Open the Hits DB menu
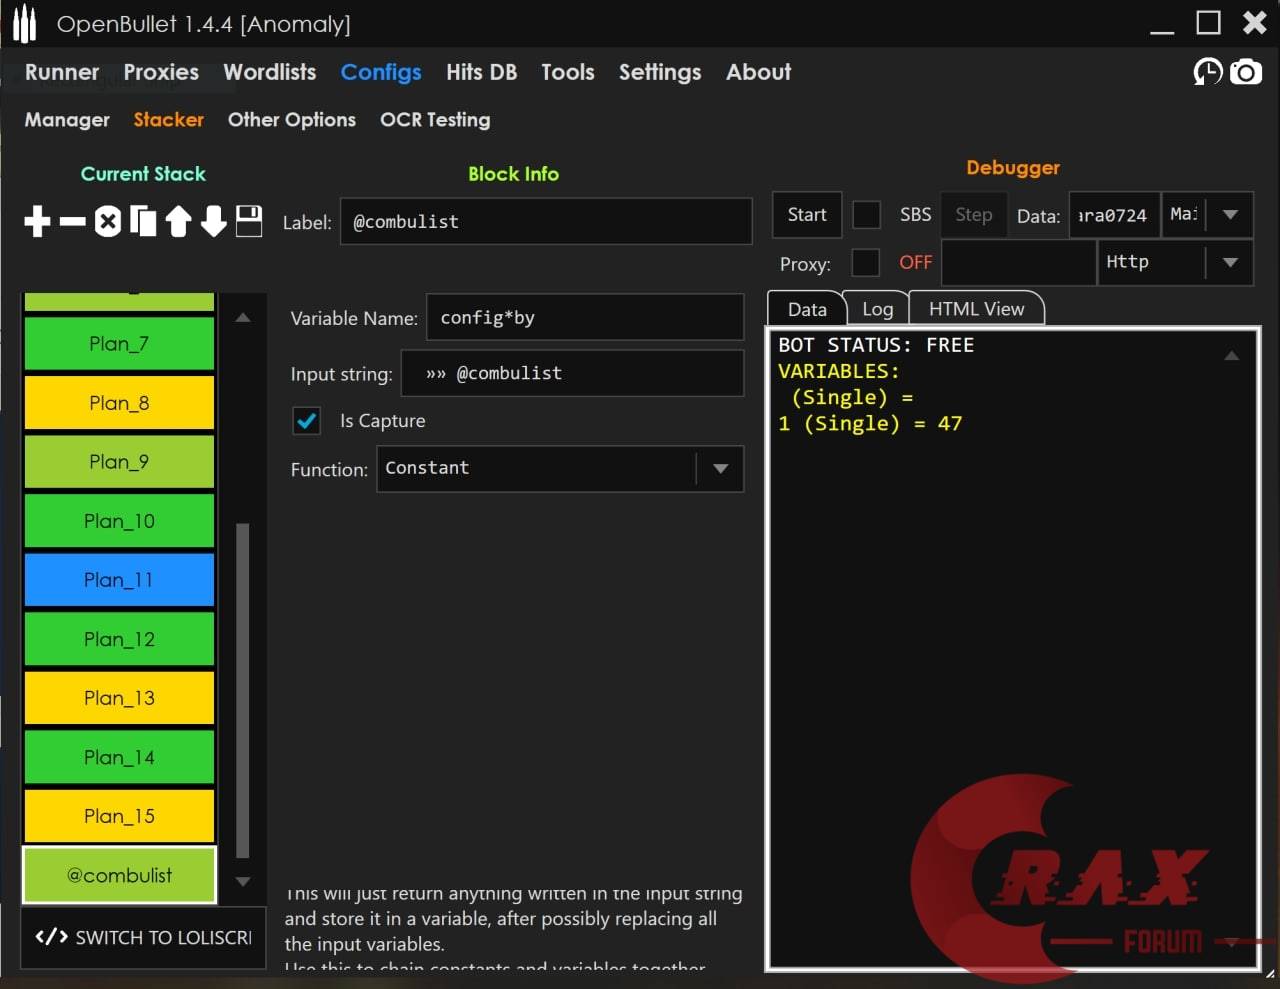The height and width of the screenshot is (989, 1280). click(x=481, y=72)
